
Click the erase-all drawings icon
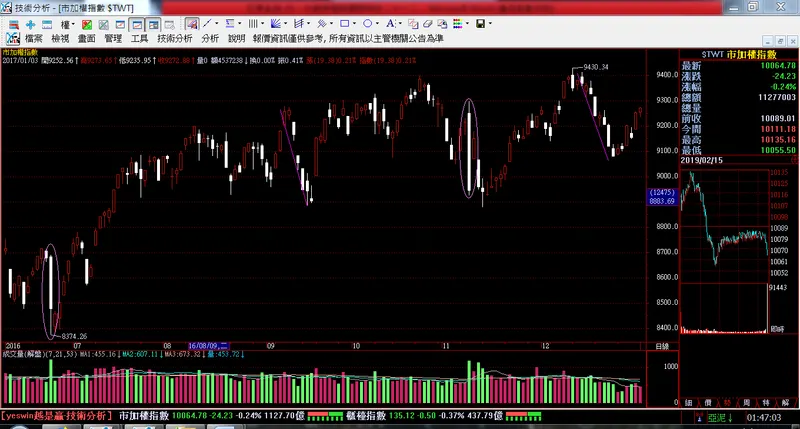point(442,24)
